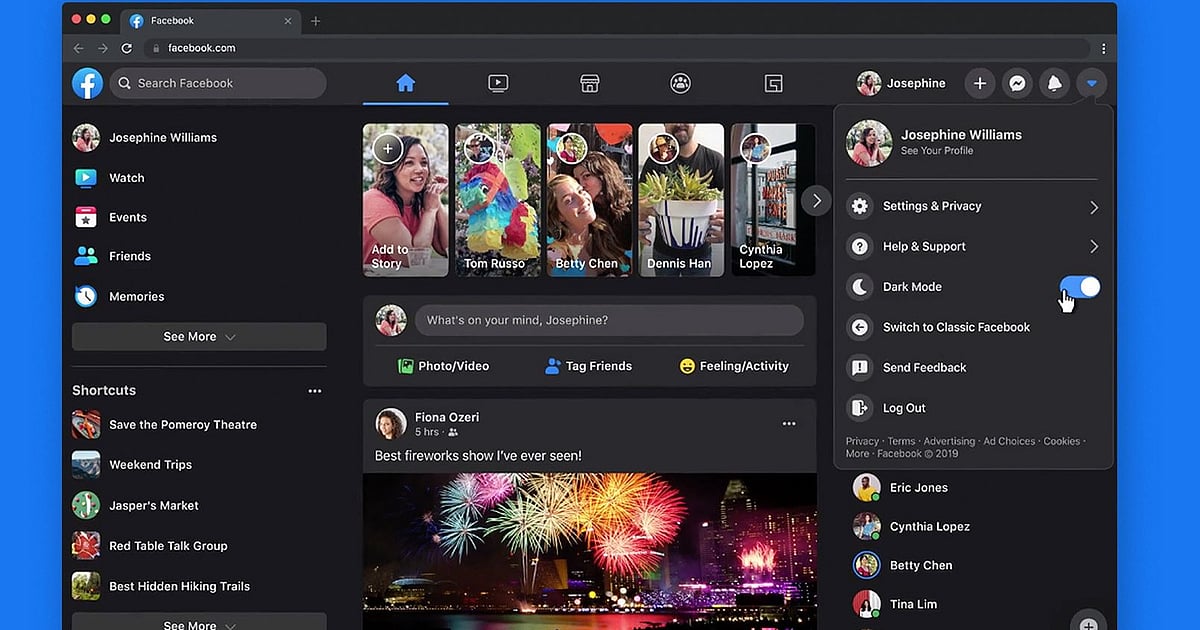
Task: Check notifications via the bell icon
Action: [x=1054, y=83]
